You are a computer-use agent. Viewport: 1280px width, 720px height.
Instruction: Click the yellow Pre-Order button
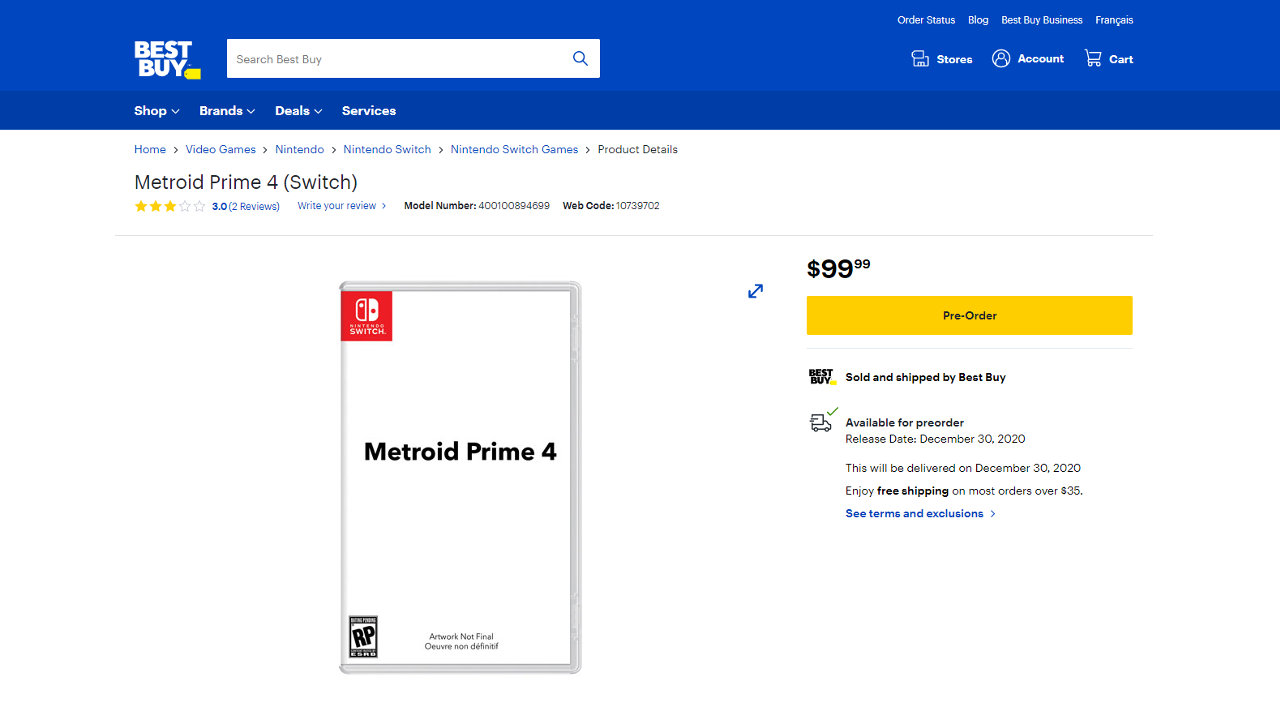[970, 315]
